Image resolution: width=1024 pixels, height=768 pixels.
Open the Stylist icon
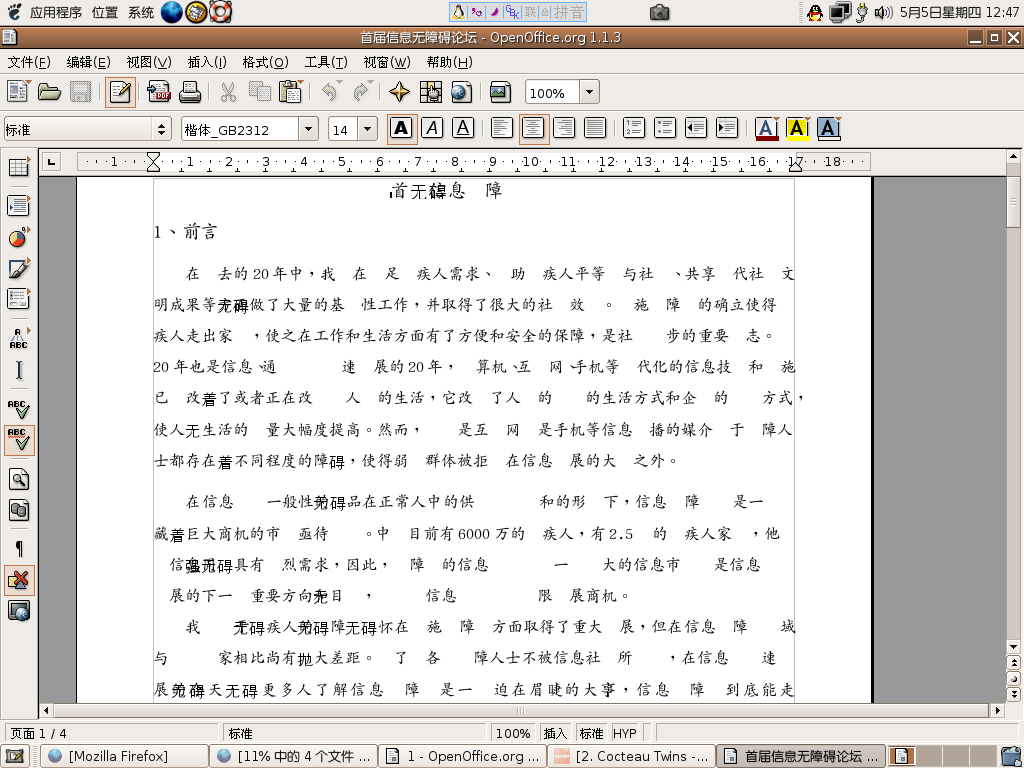pos(430,92)
